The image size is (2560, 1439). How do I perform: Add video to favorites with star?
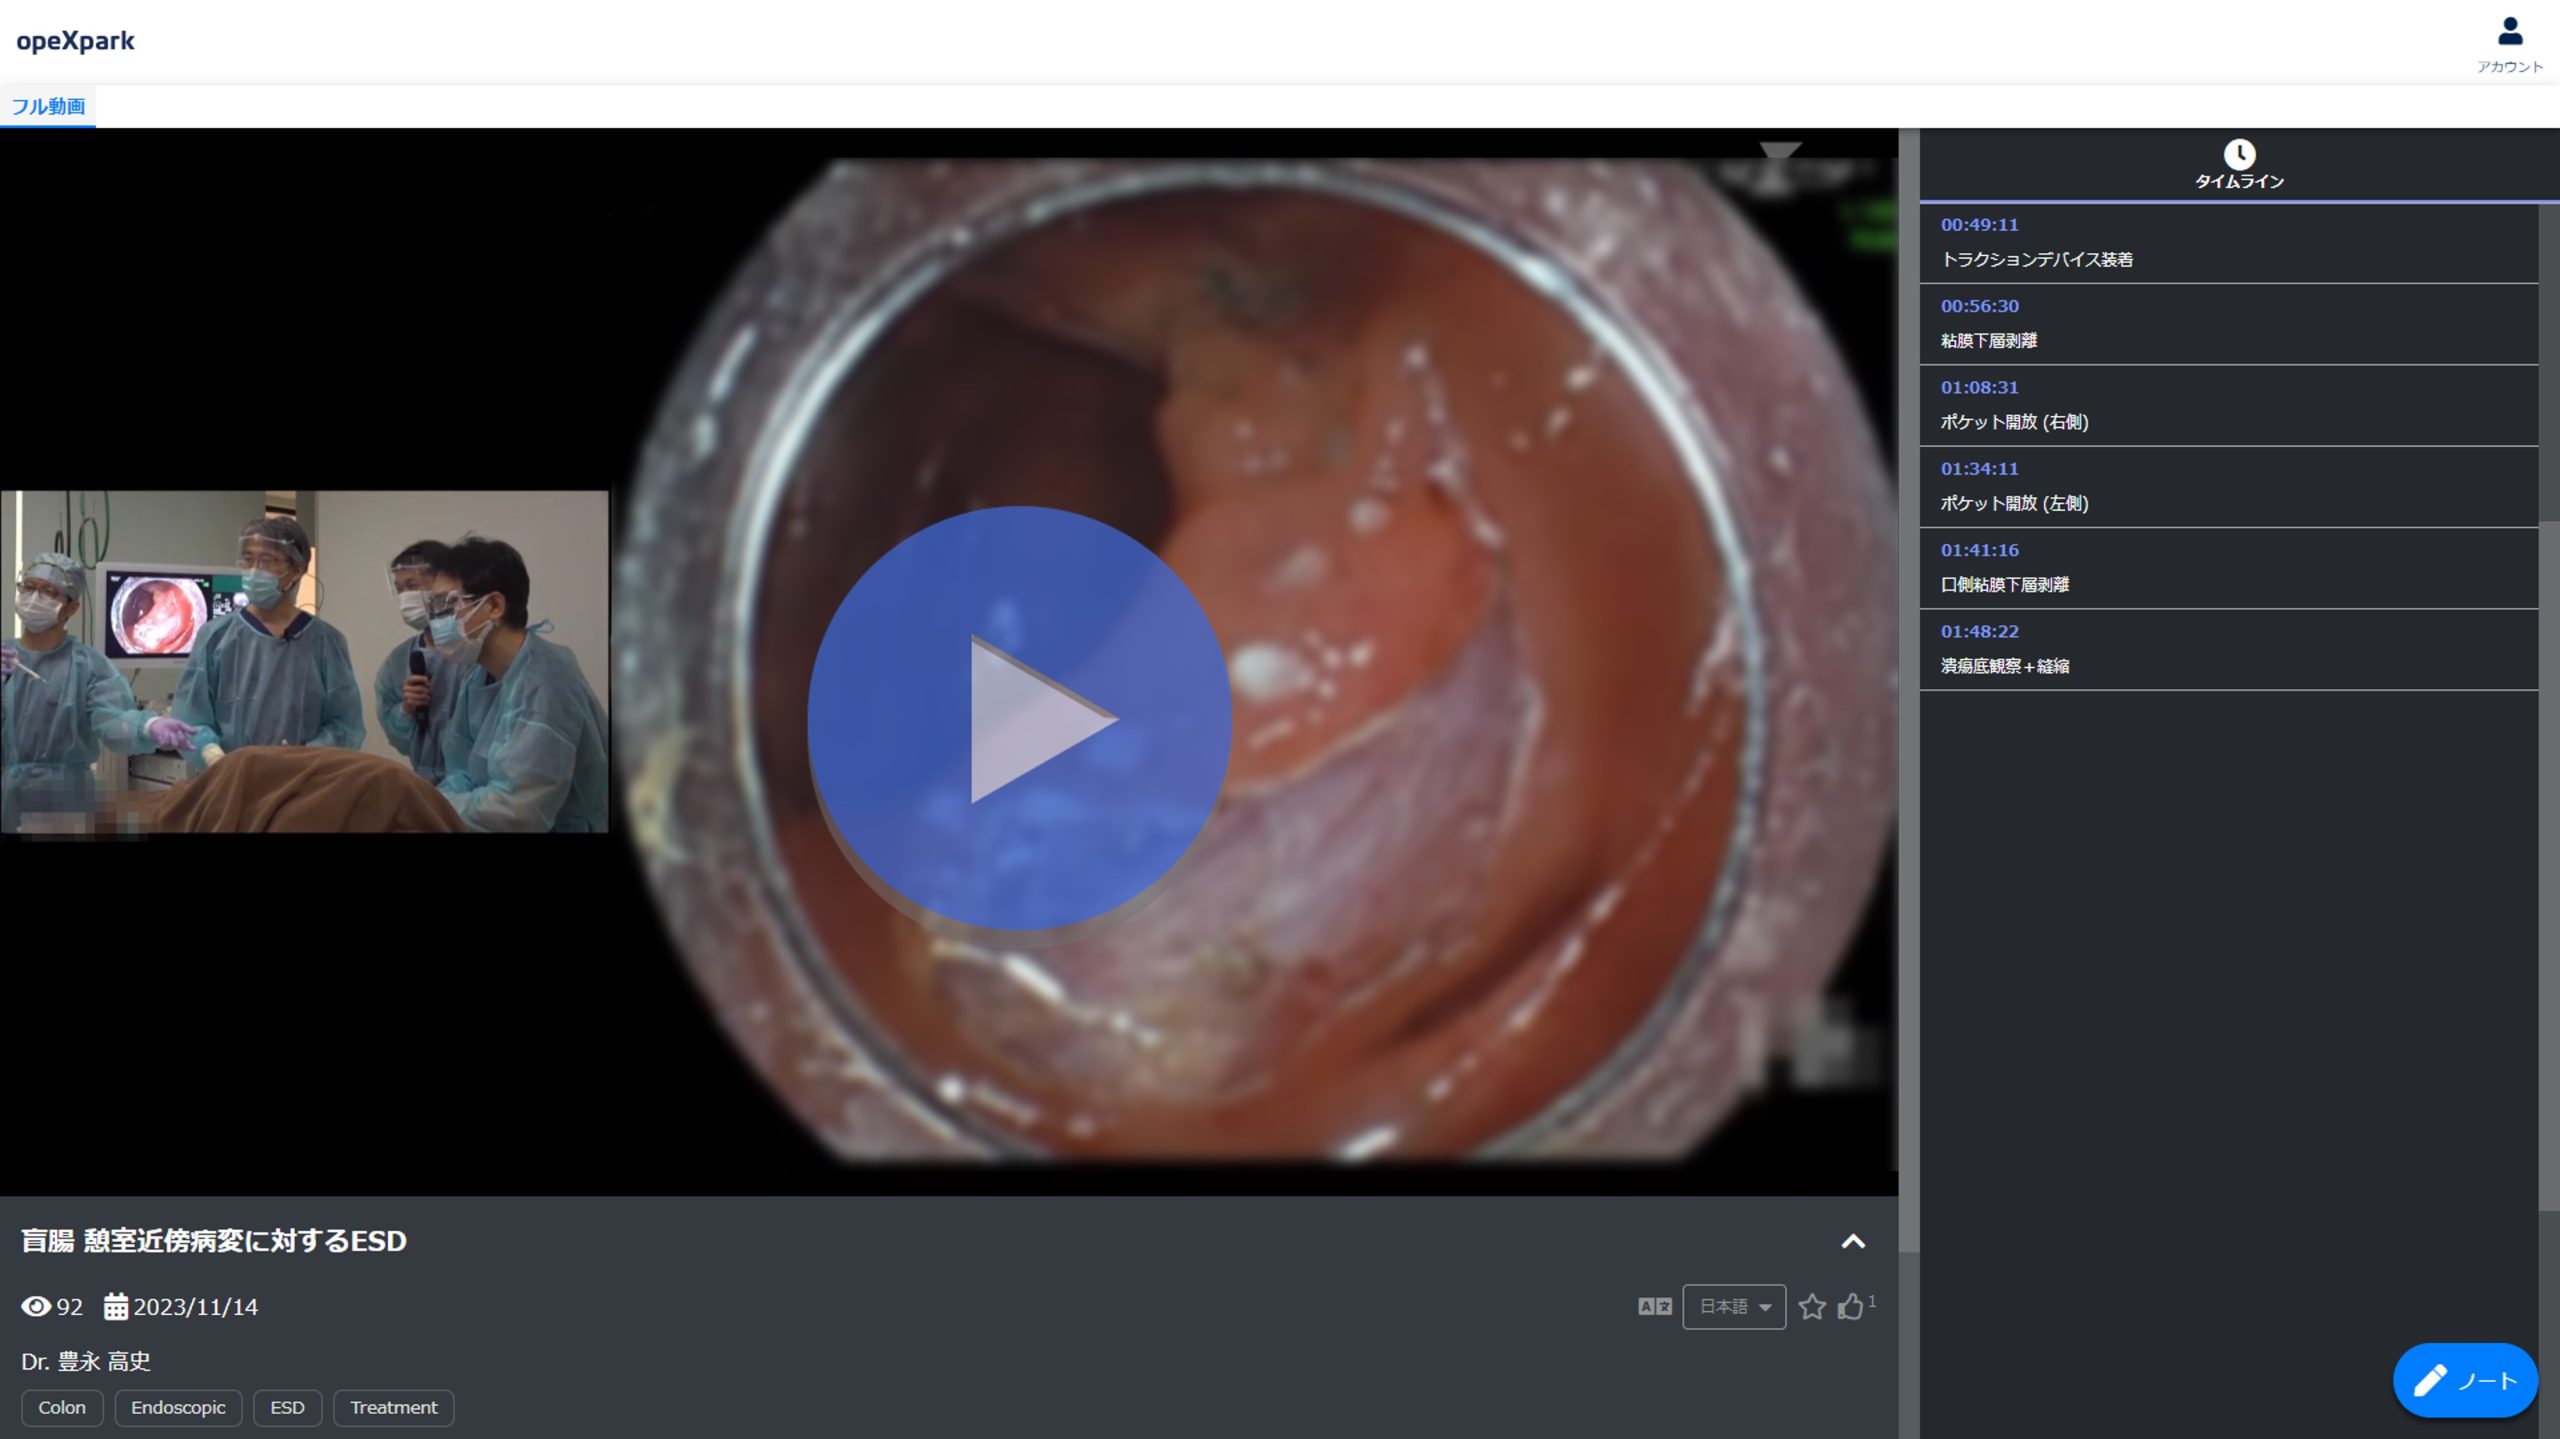[x=1811, y=1307]
